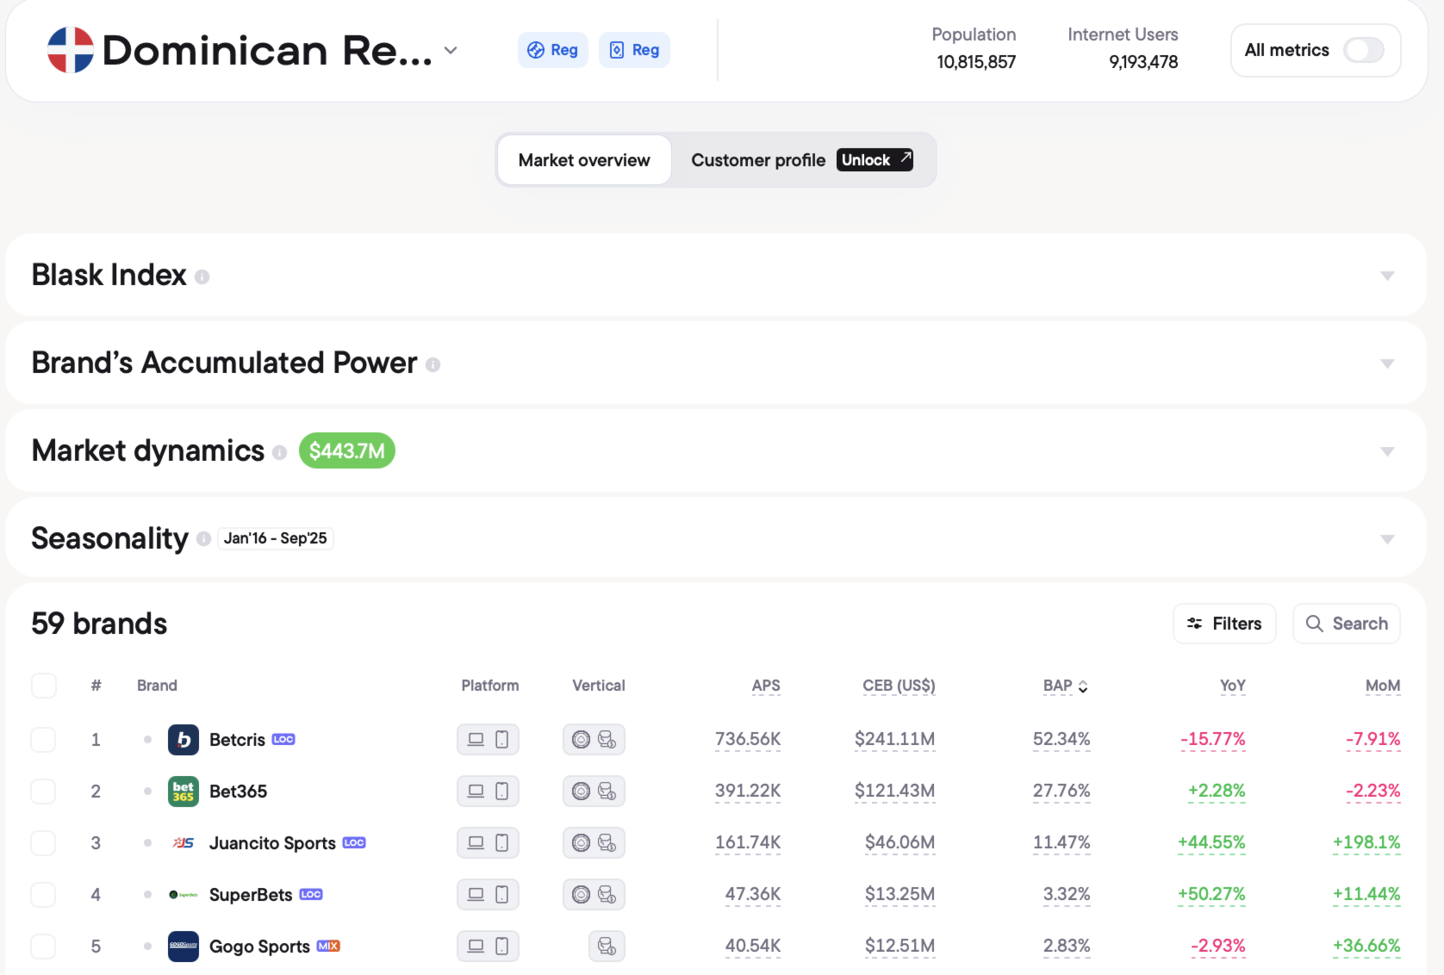Click the Blask Index info icon
The height and width of the screenshot is (975, 1444).
tap(202, 277)
